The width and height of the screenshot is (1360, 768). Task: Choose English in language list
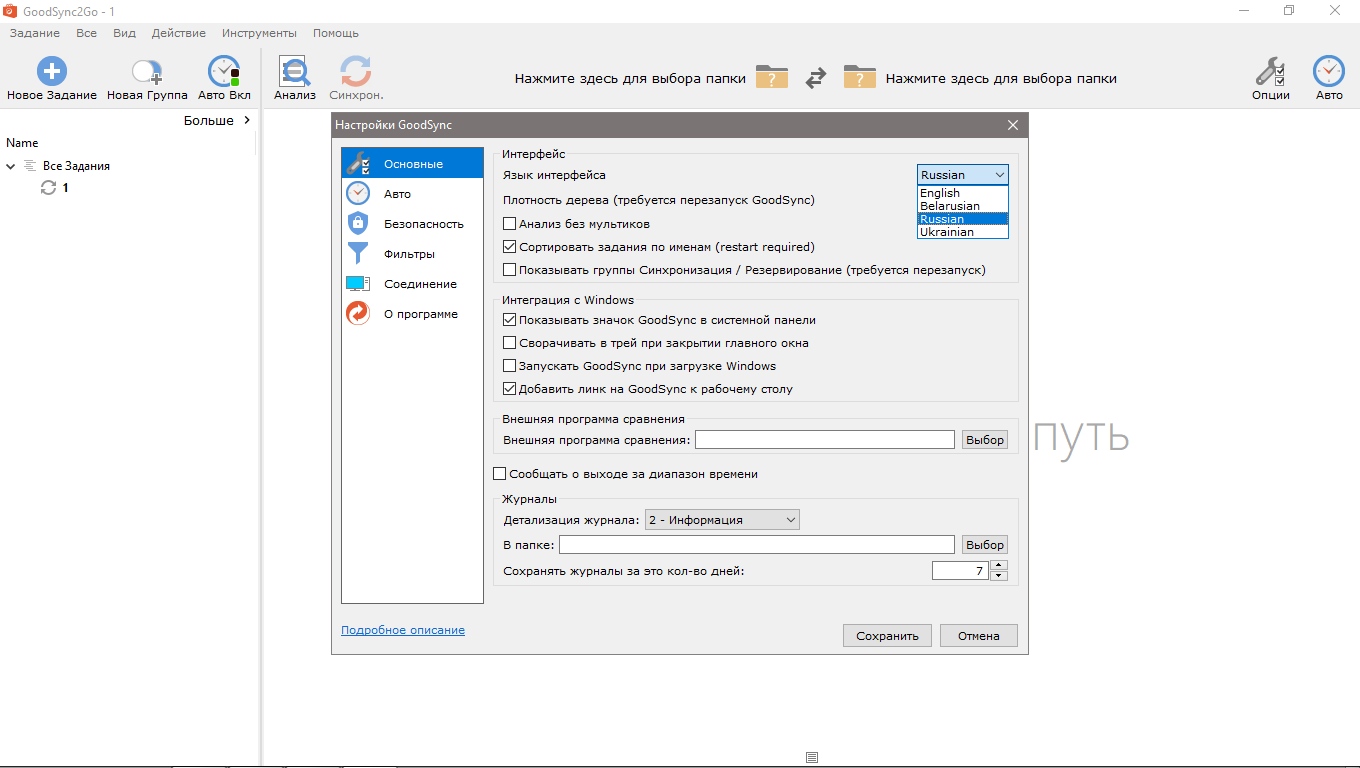click(963, 193)
